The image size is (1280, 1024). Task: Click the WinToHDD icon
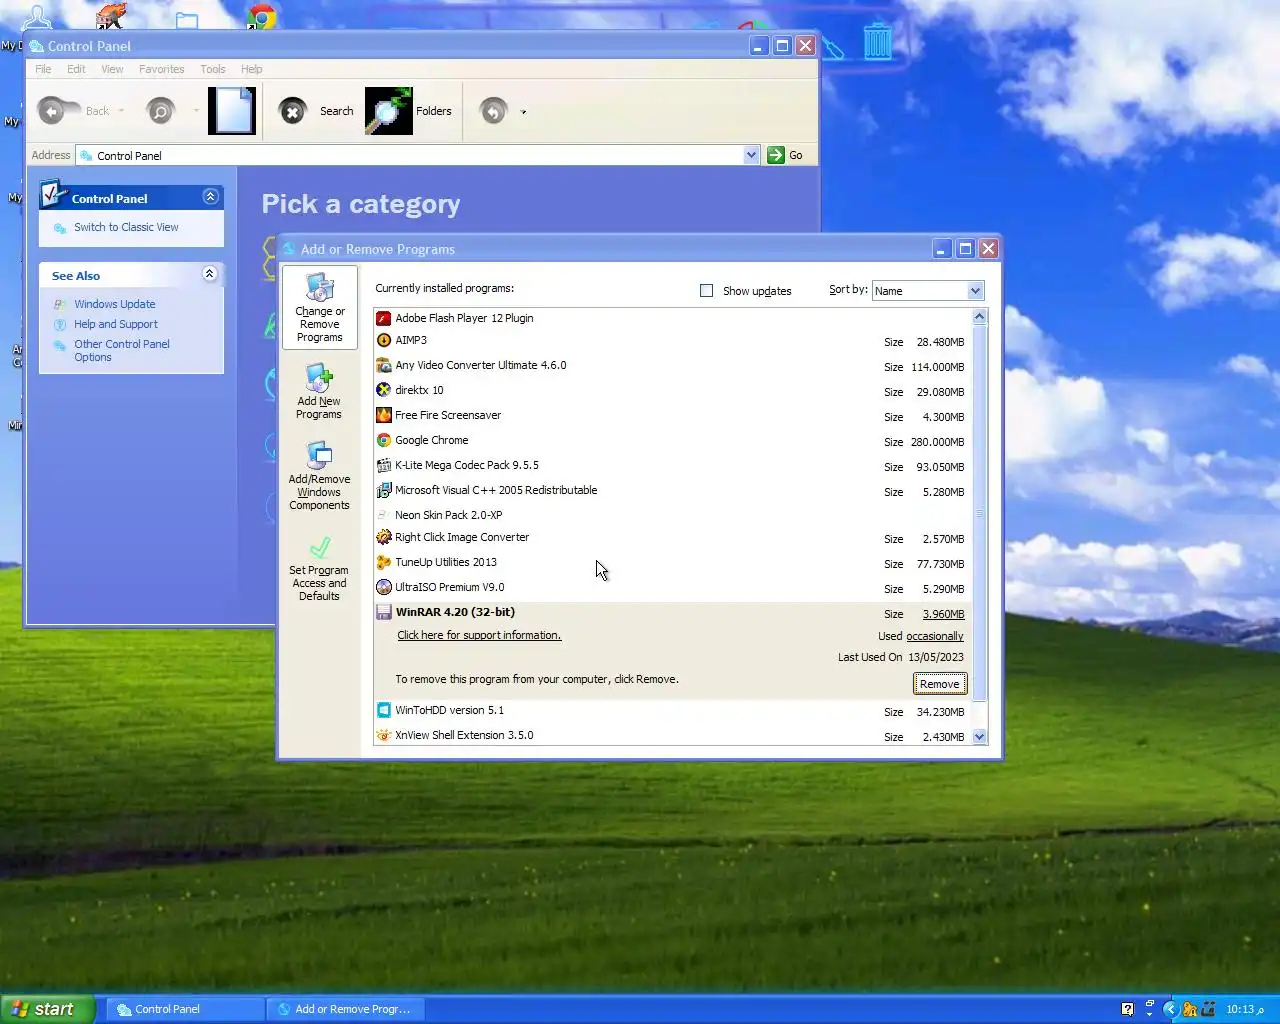tap(383, 710)
